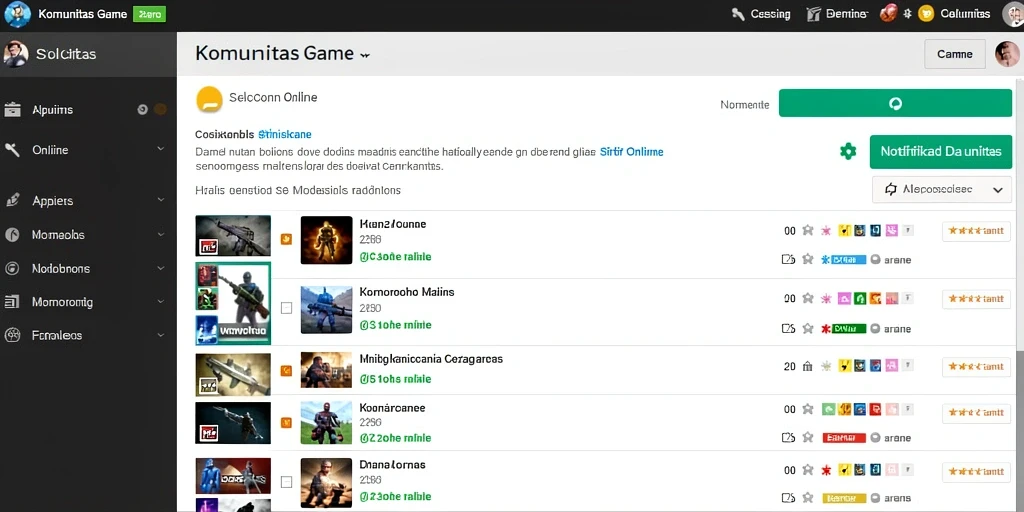Click the wheel icon next to Fonaleos

tap(12, 335)
